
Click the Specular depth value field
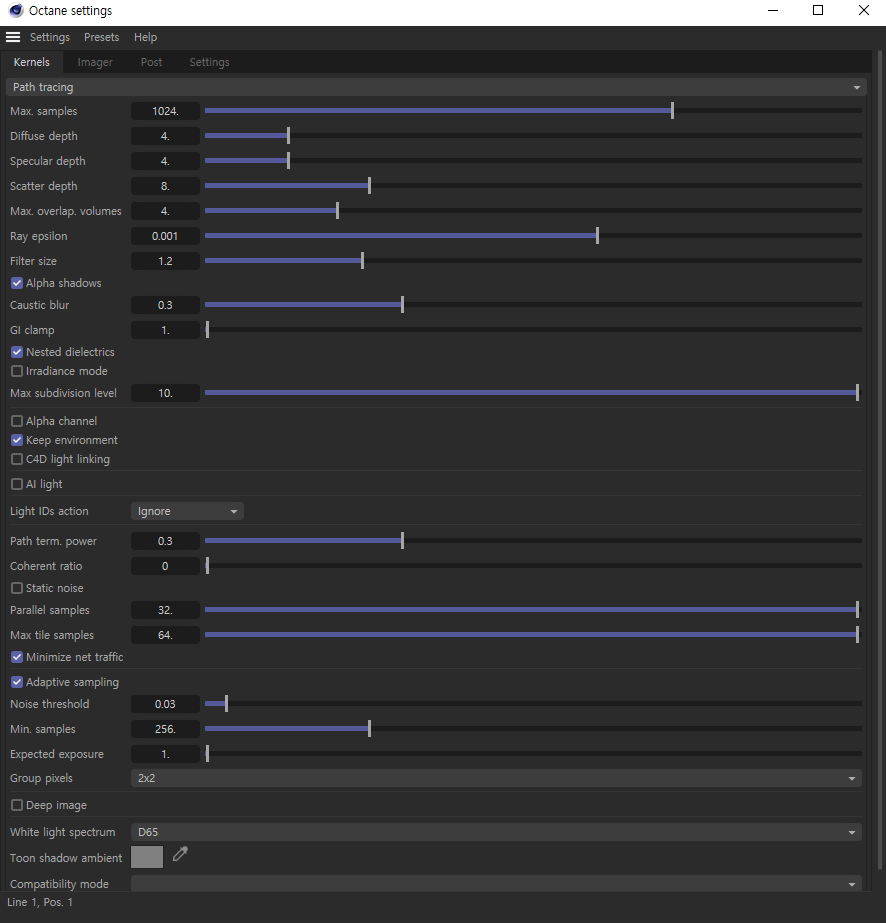(x=165, y=161)
